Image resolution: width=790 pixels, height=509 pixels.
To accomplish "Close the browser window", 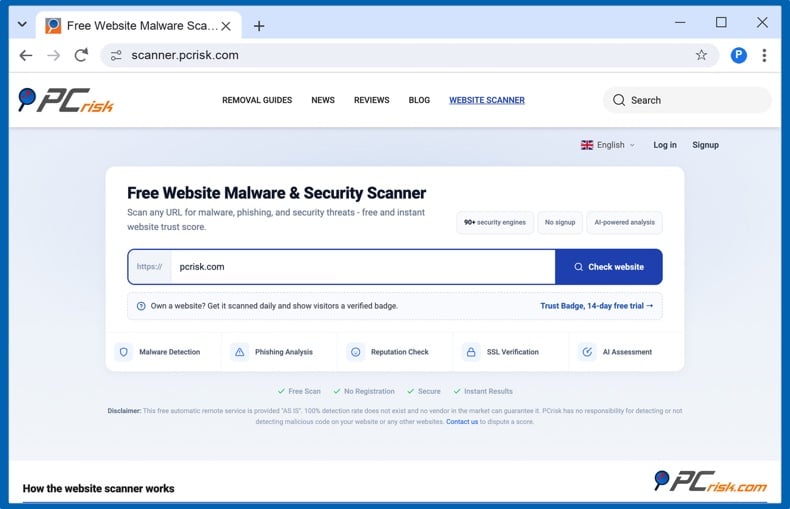I will click(762, 23).
